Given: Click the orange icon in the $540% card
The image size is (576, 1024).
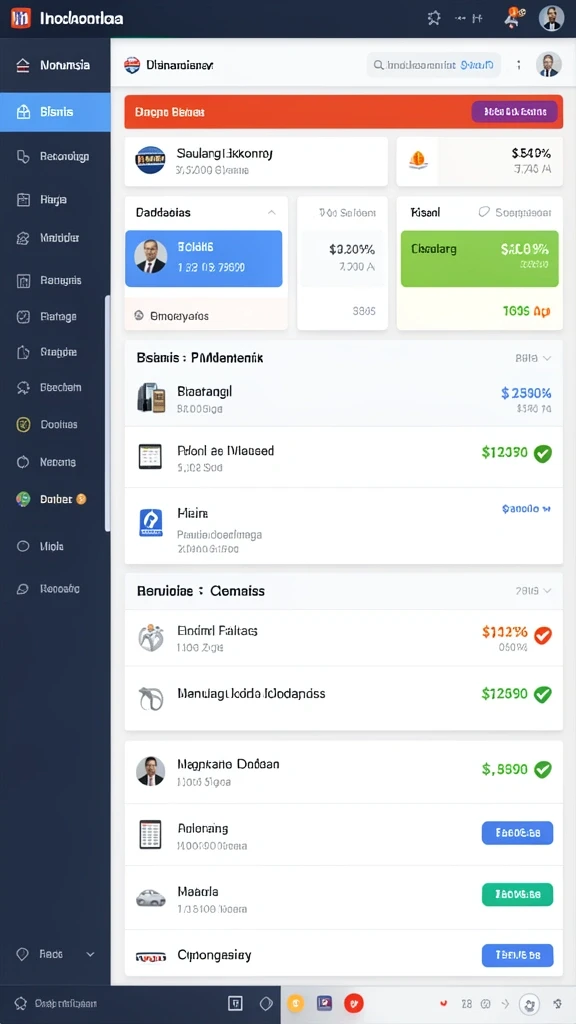Looking at the screenshot, I should click(417, 160).
